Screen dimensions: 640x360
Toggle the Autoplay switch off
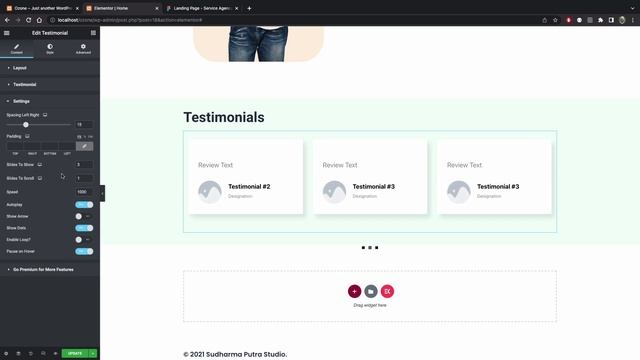pyautogui.click(x=84, y=204)
